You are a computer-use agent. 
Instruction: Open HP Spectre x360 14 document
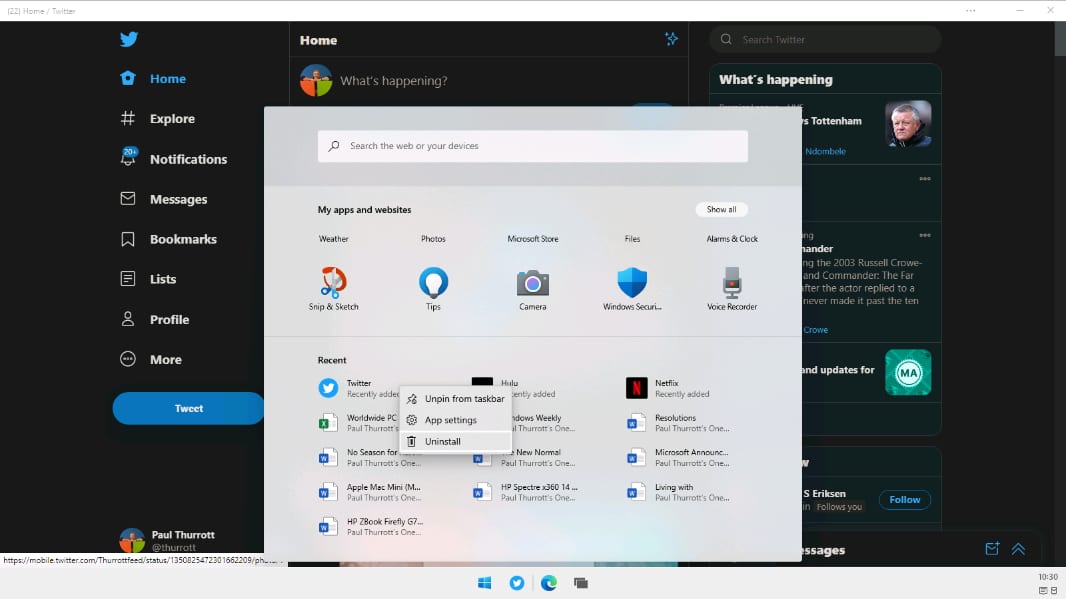(525, 492)
